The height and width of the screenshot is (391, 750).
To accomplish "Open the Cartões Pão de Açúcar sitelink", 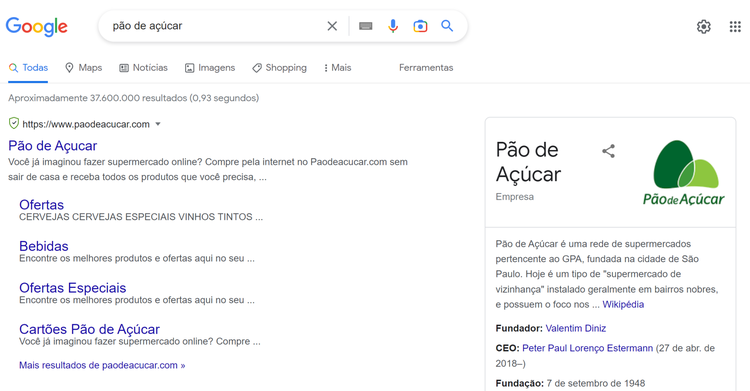I will 89,329.
